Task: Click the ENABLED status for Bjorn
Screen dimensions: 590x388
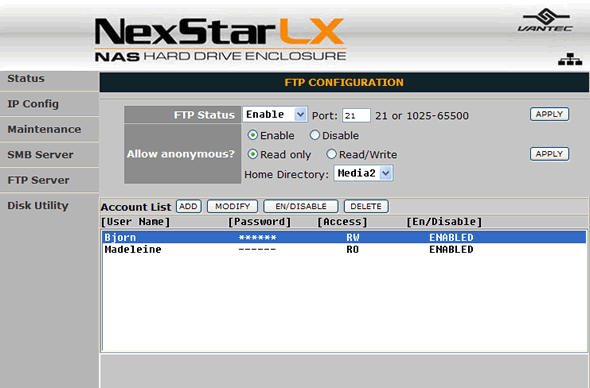Action: pos(451,237)
